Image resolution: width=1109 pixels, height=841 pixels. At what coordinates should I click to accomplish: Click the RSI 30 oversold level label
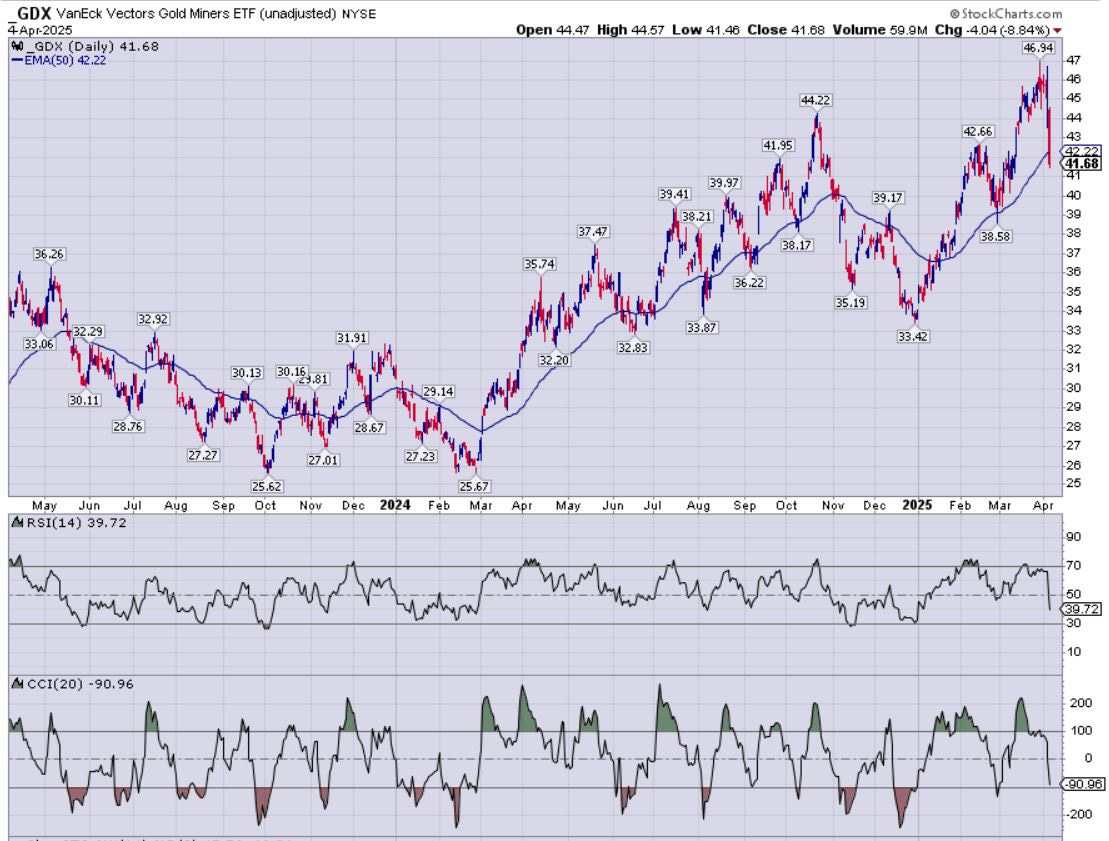click(1073, 623)
